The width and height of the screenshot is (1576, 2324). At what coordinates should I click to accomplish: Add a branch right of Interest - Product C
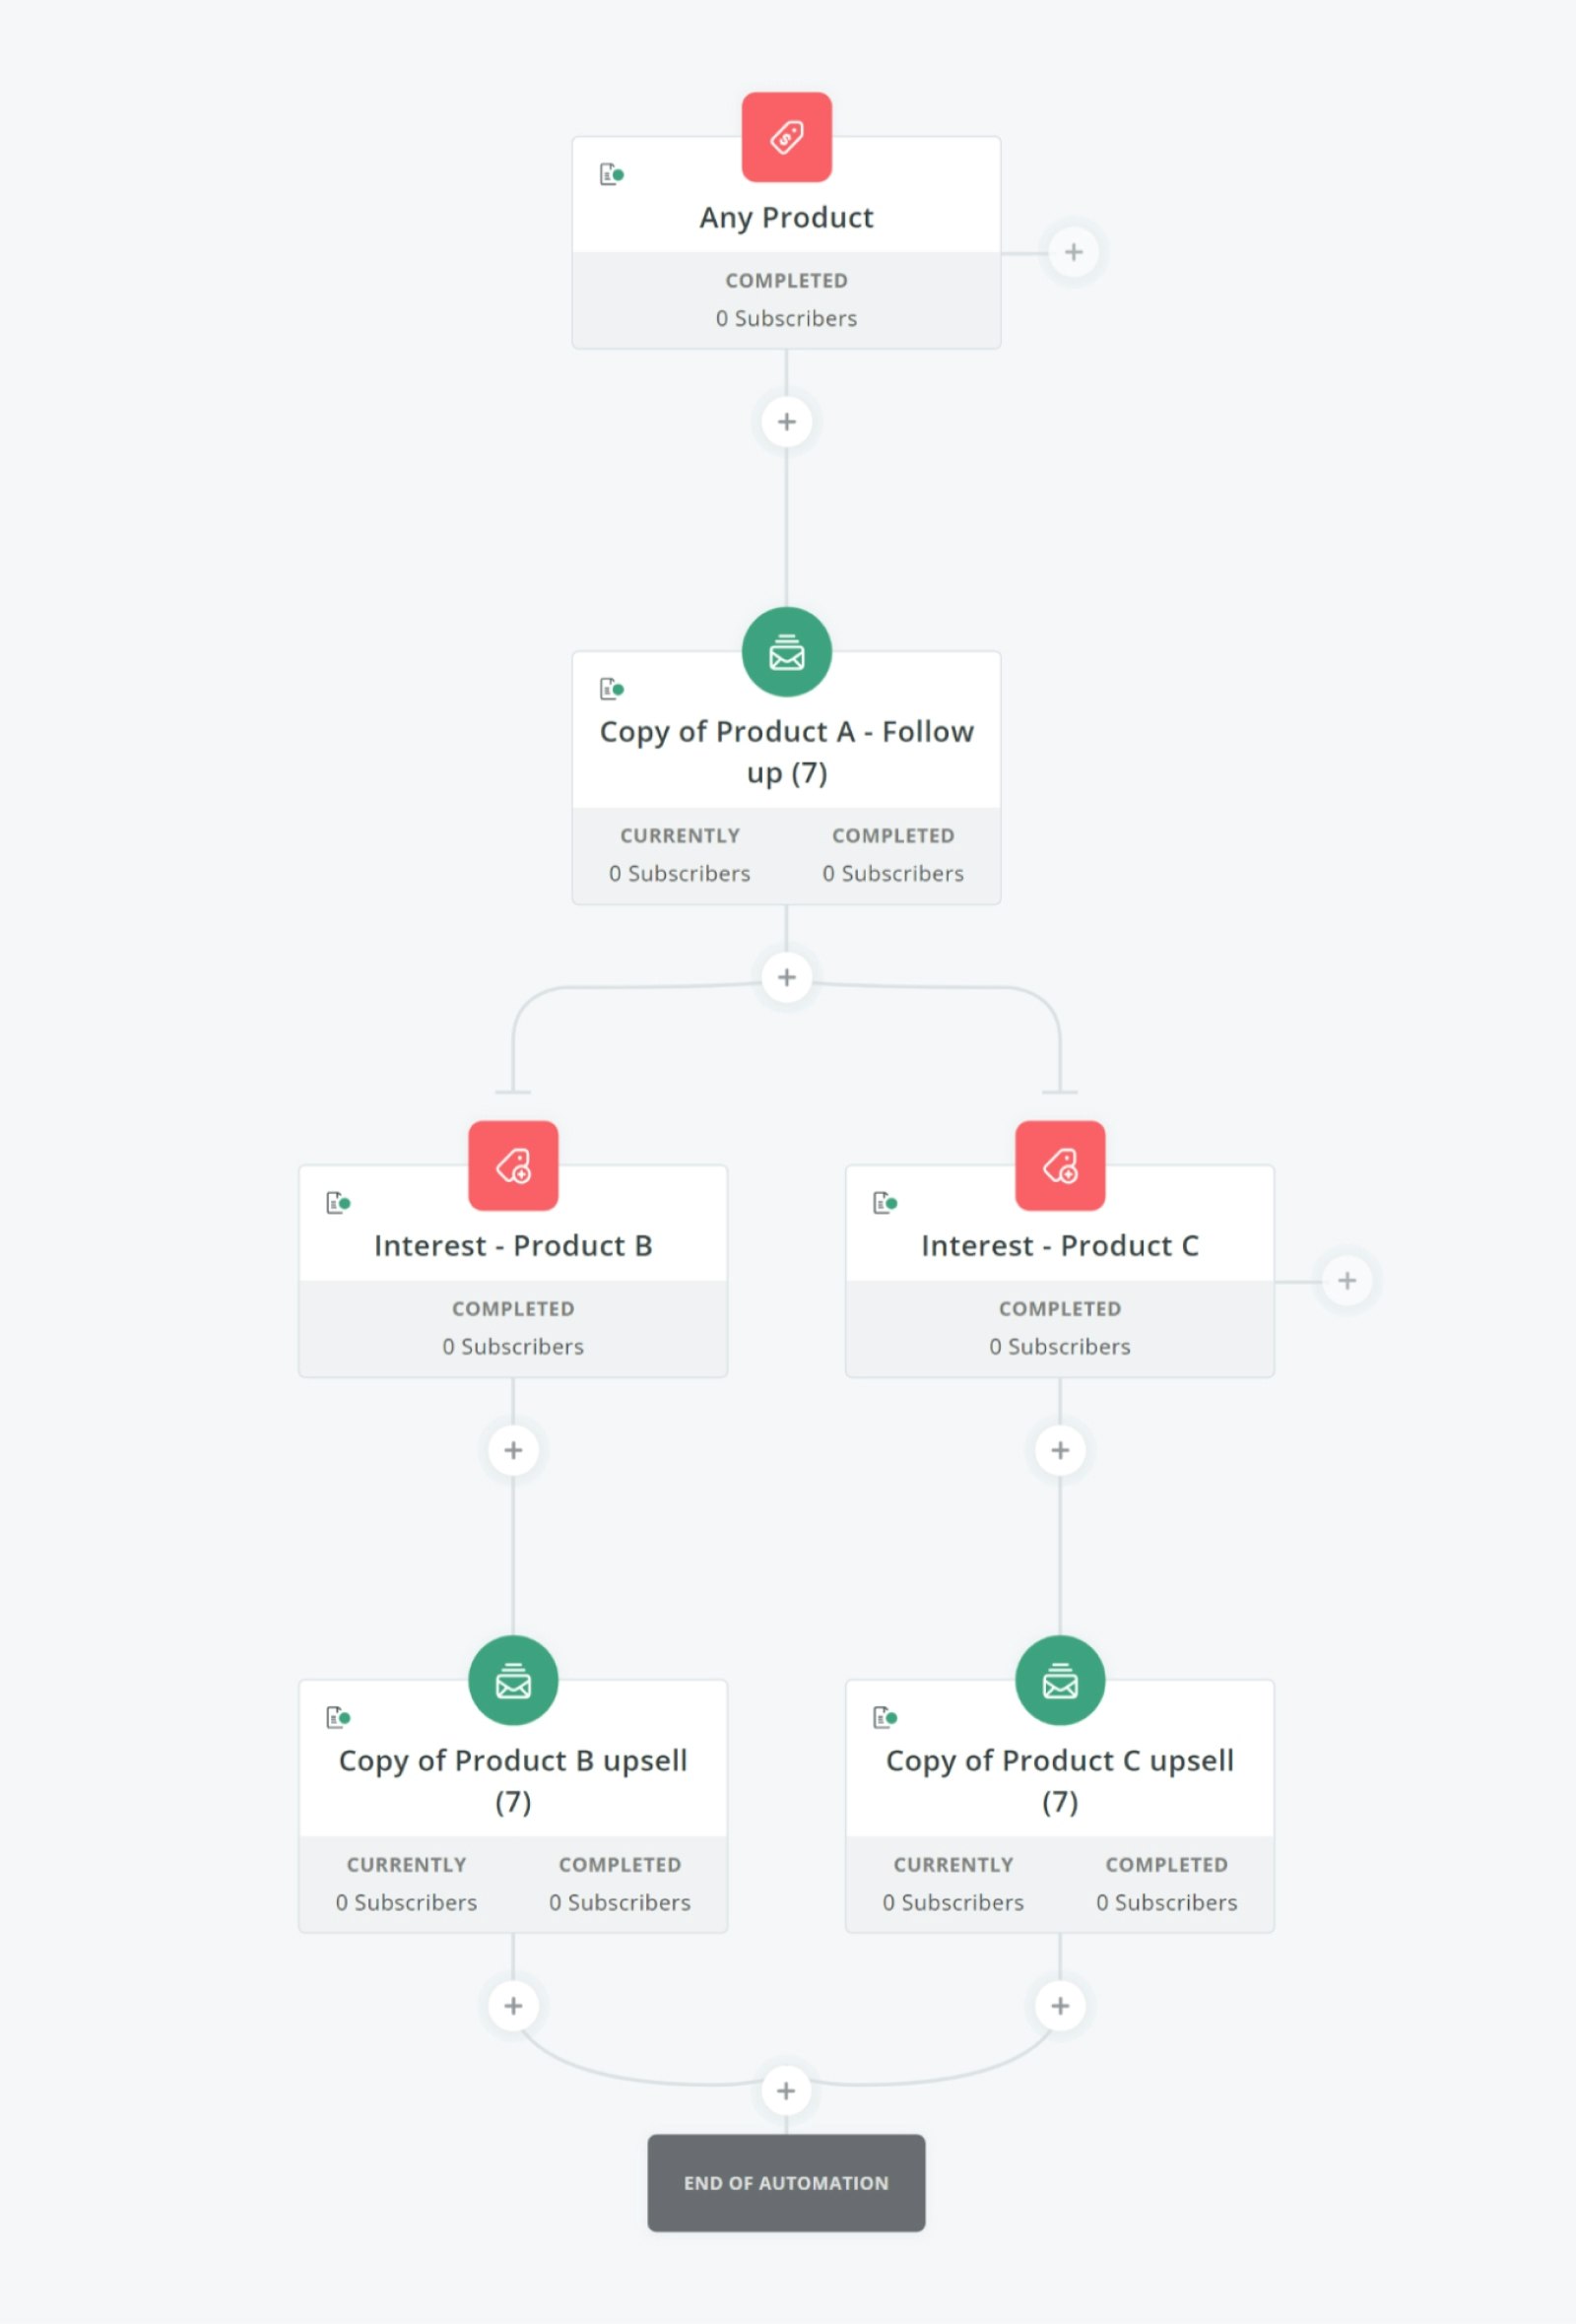click(1347, 1280)
